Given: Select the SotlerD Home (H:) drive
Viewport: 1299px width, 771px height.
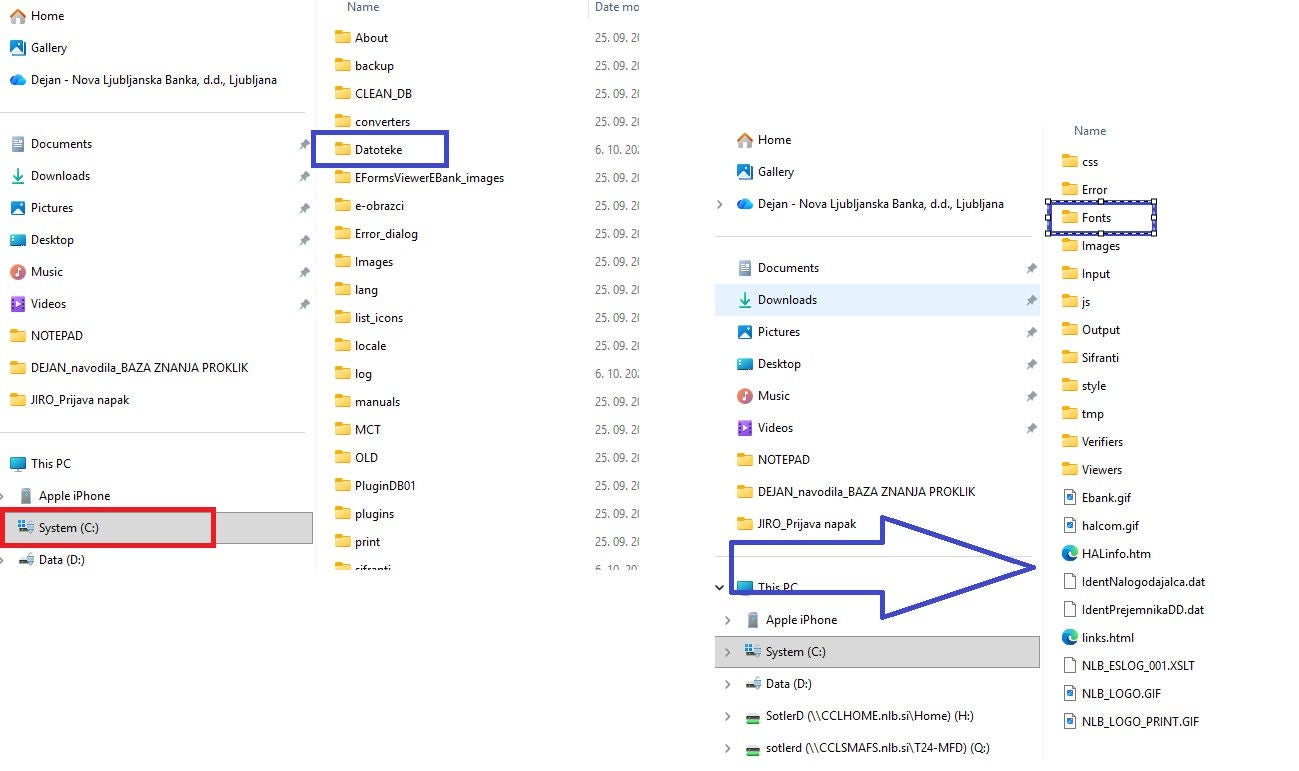Looking at the screenshot, I should 869,716.
